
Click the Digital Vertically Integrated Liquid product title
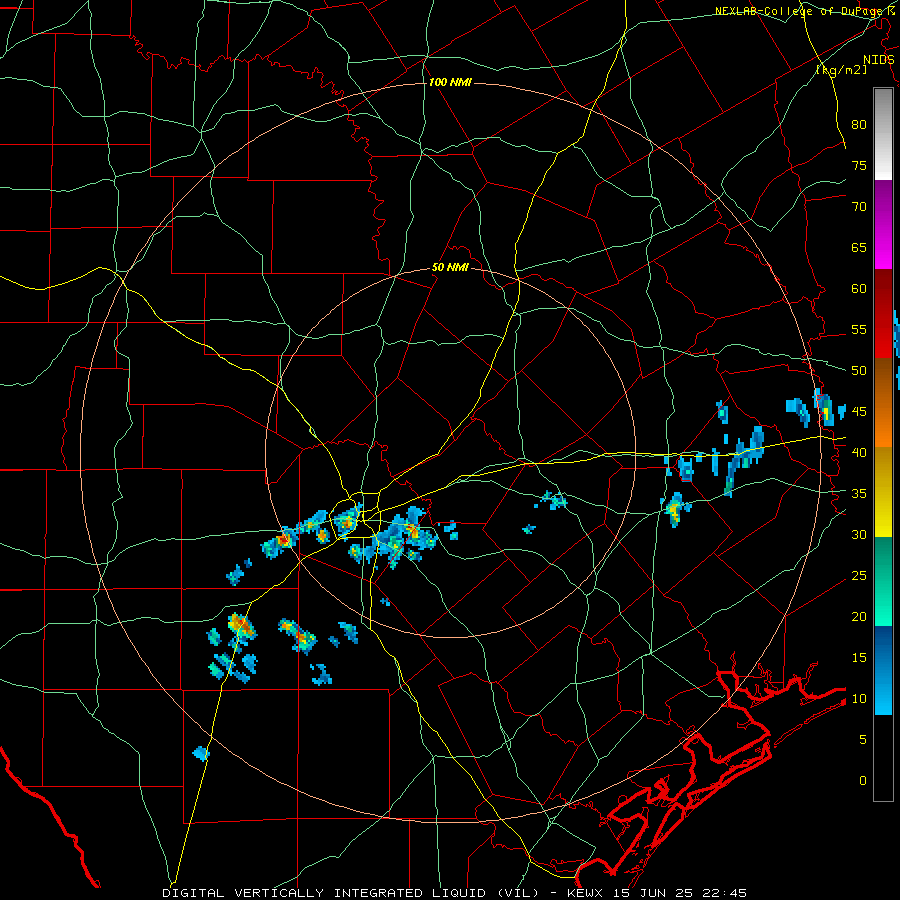tap(350, 893)
